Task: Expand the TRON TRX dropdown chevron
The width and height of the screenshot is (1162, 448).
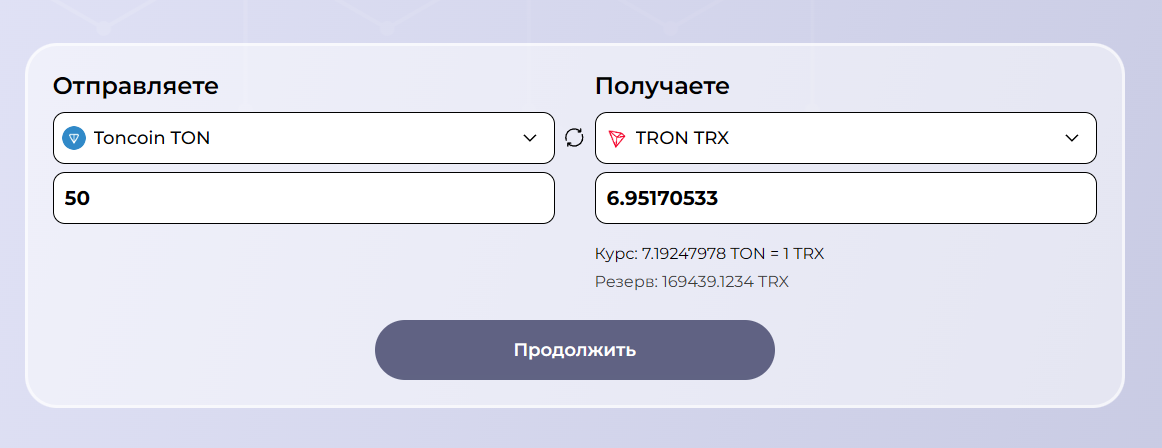Action: (x=1072, y=138)
